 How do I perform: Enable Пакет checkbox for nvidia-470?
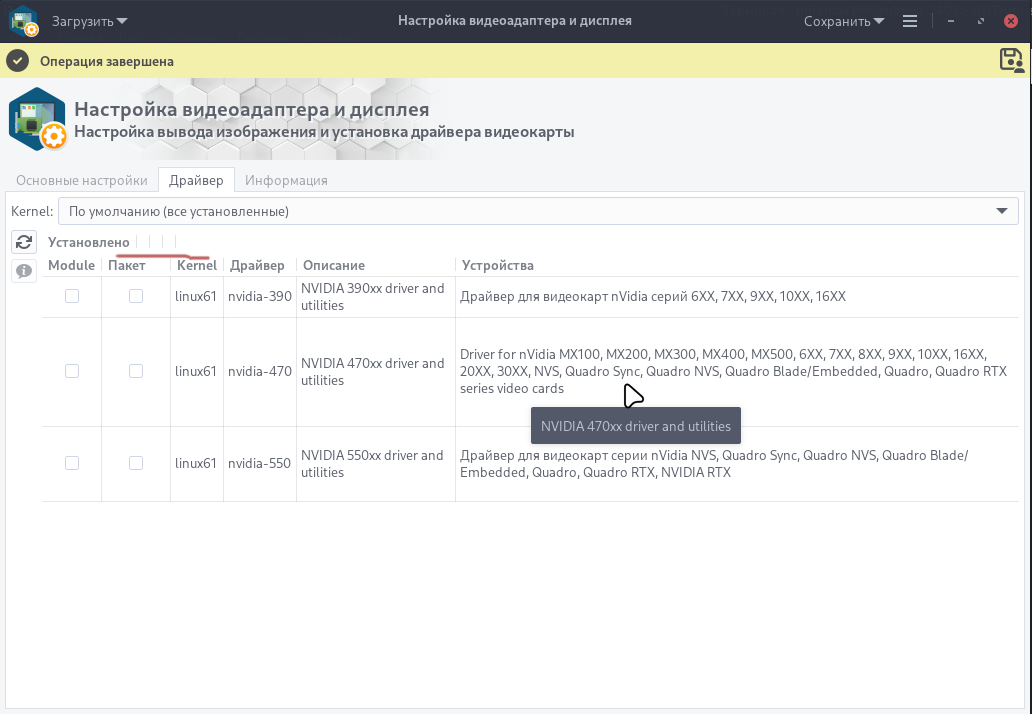tap(136, 371)
